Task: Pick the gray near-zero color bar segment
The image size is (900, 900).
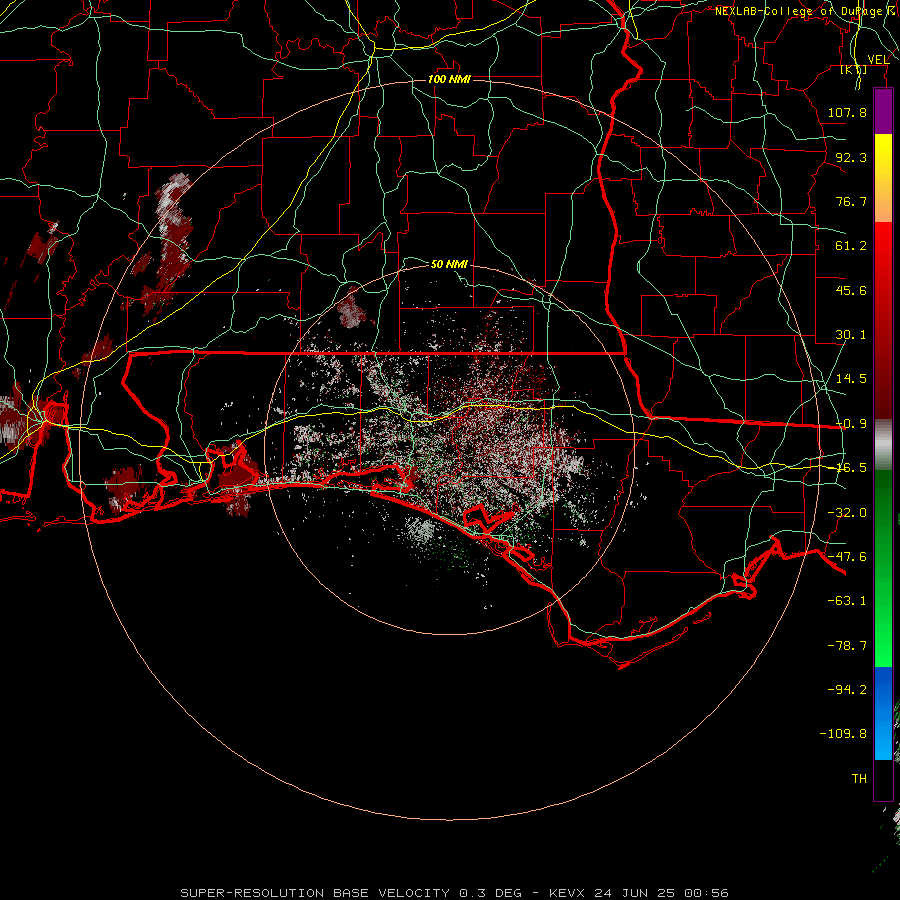Action: pyautogui.click(x=883, y=445)
